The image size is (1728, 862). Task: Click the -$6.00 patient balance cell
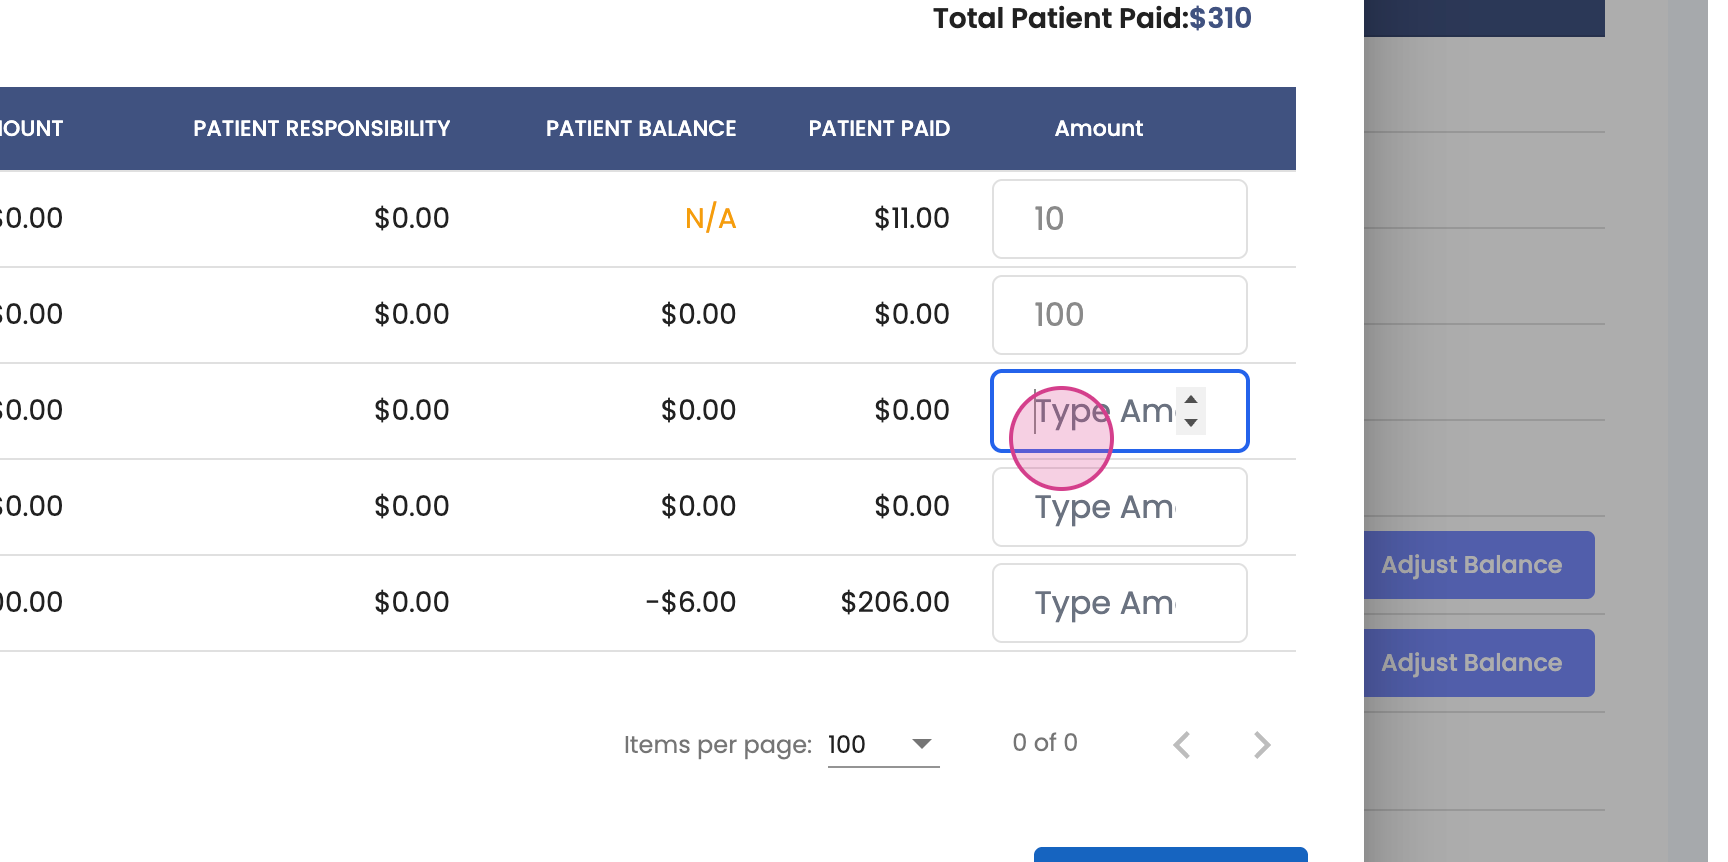pos(691,602)
